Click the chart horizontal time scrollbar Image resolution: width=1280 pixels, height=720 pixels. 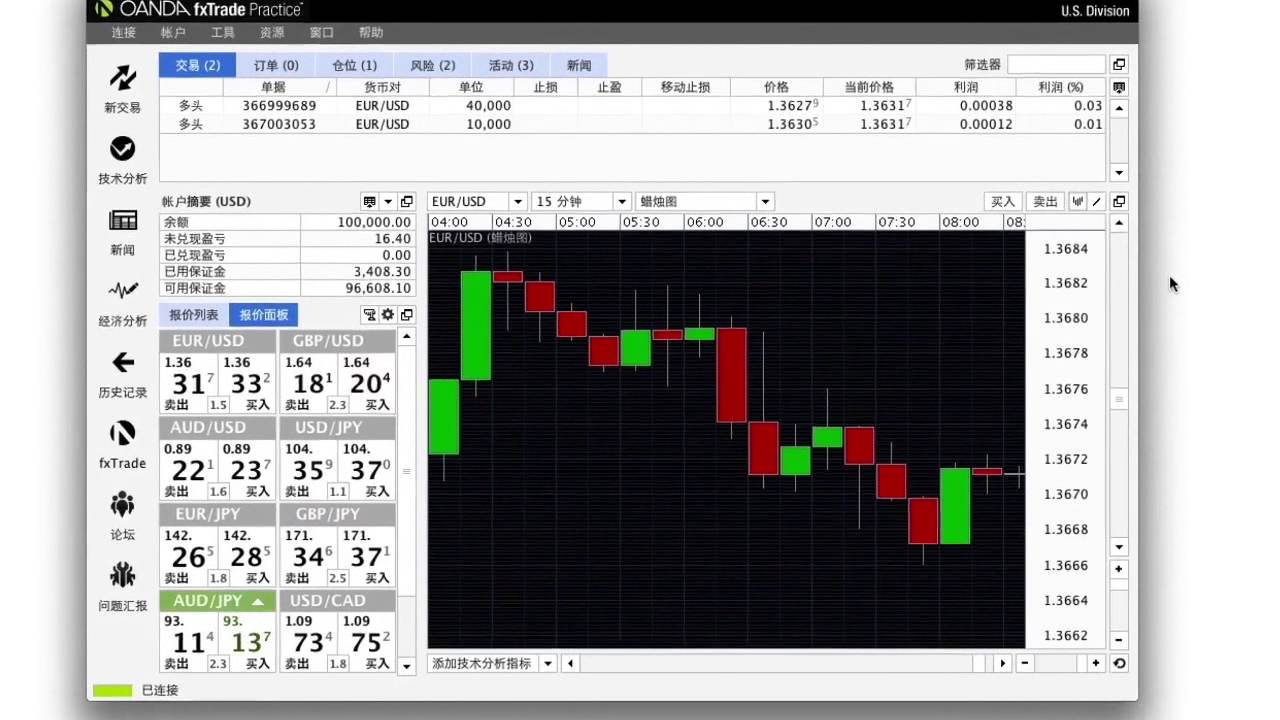pos(775,663)
